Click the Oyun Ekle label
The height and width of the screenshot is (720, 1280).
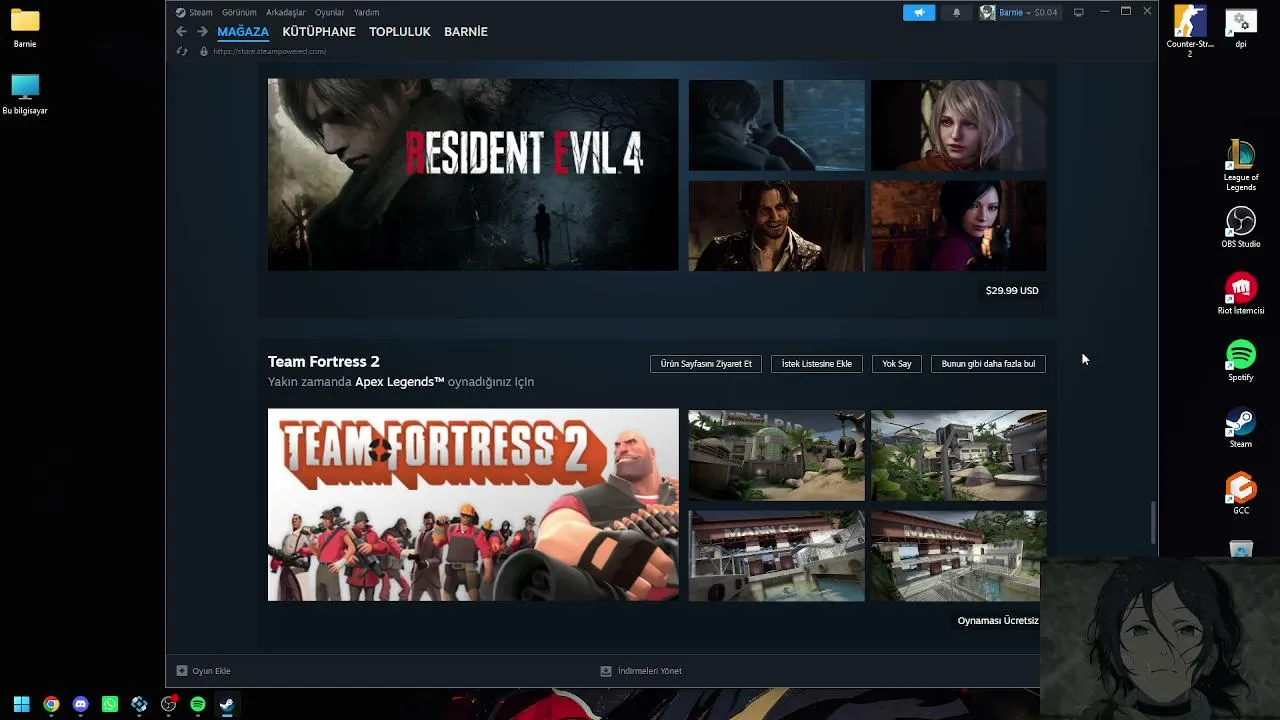coord(211,671)
